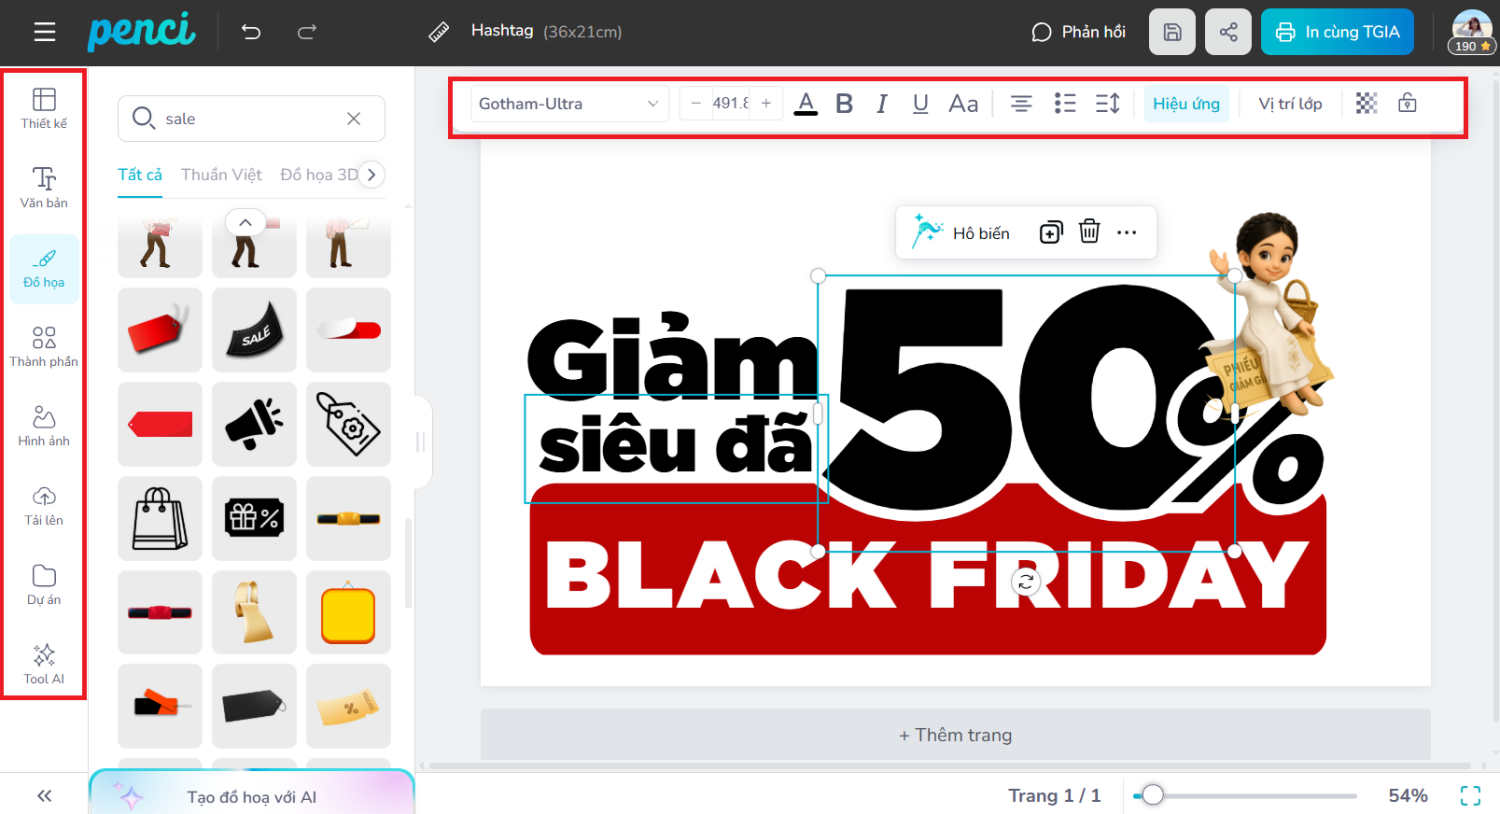
Task: Open the transparency checkerboard icon
Action: pos(1366,103)
